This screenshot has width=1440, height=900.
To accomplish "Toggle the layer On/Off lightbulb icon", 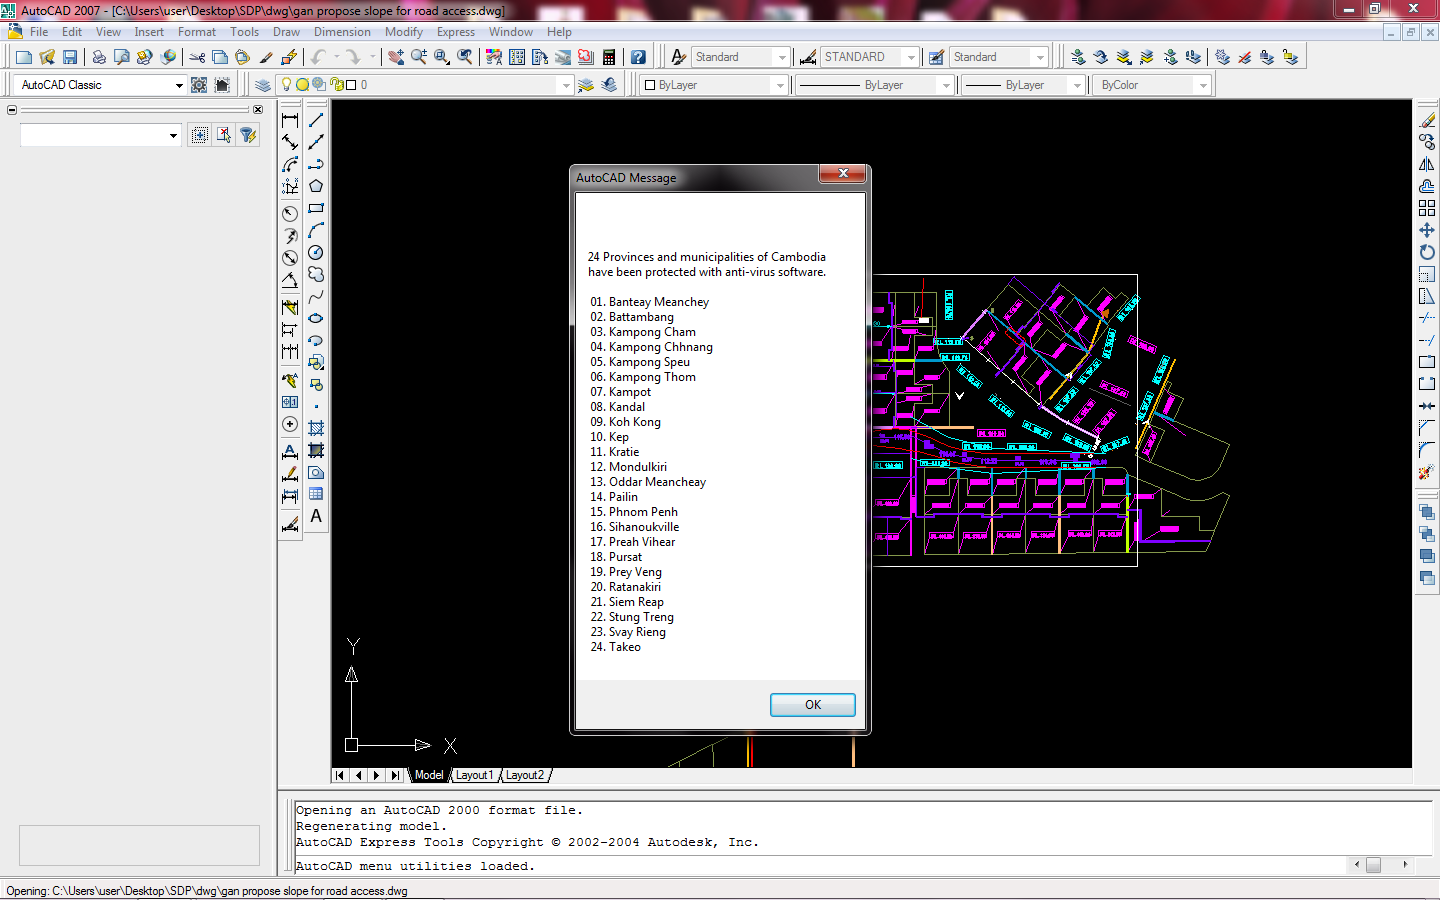I will pos(287,85).
